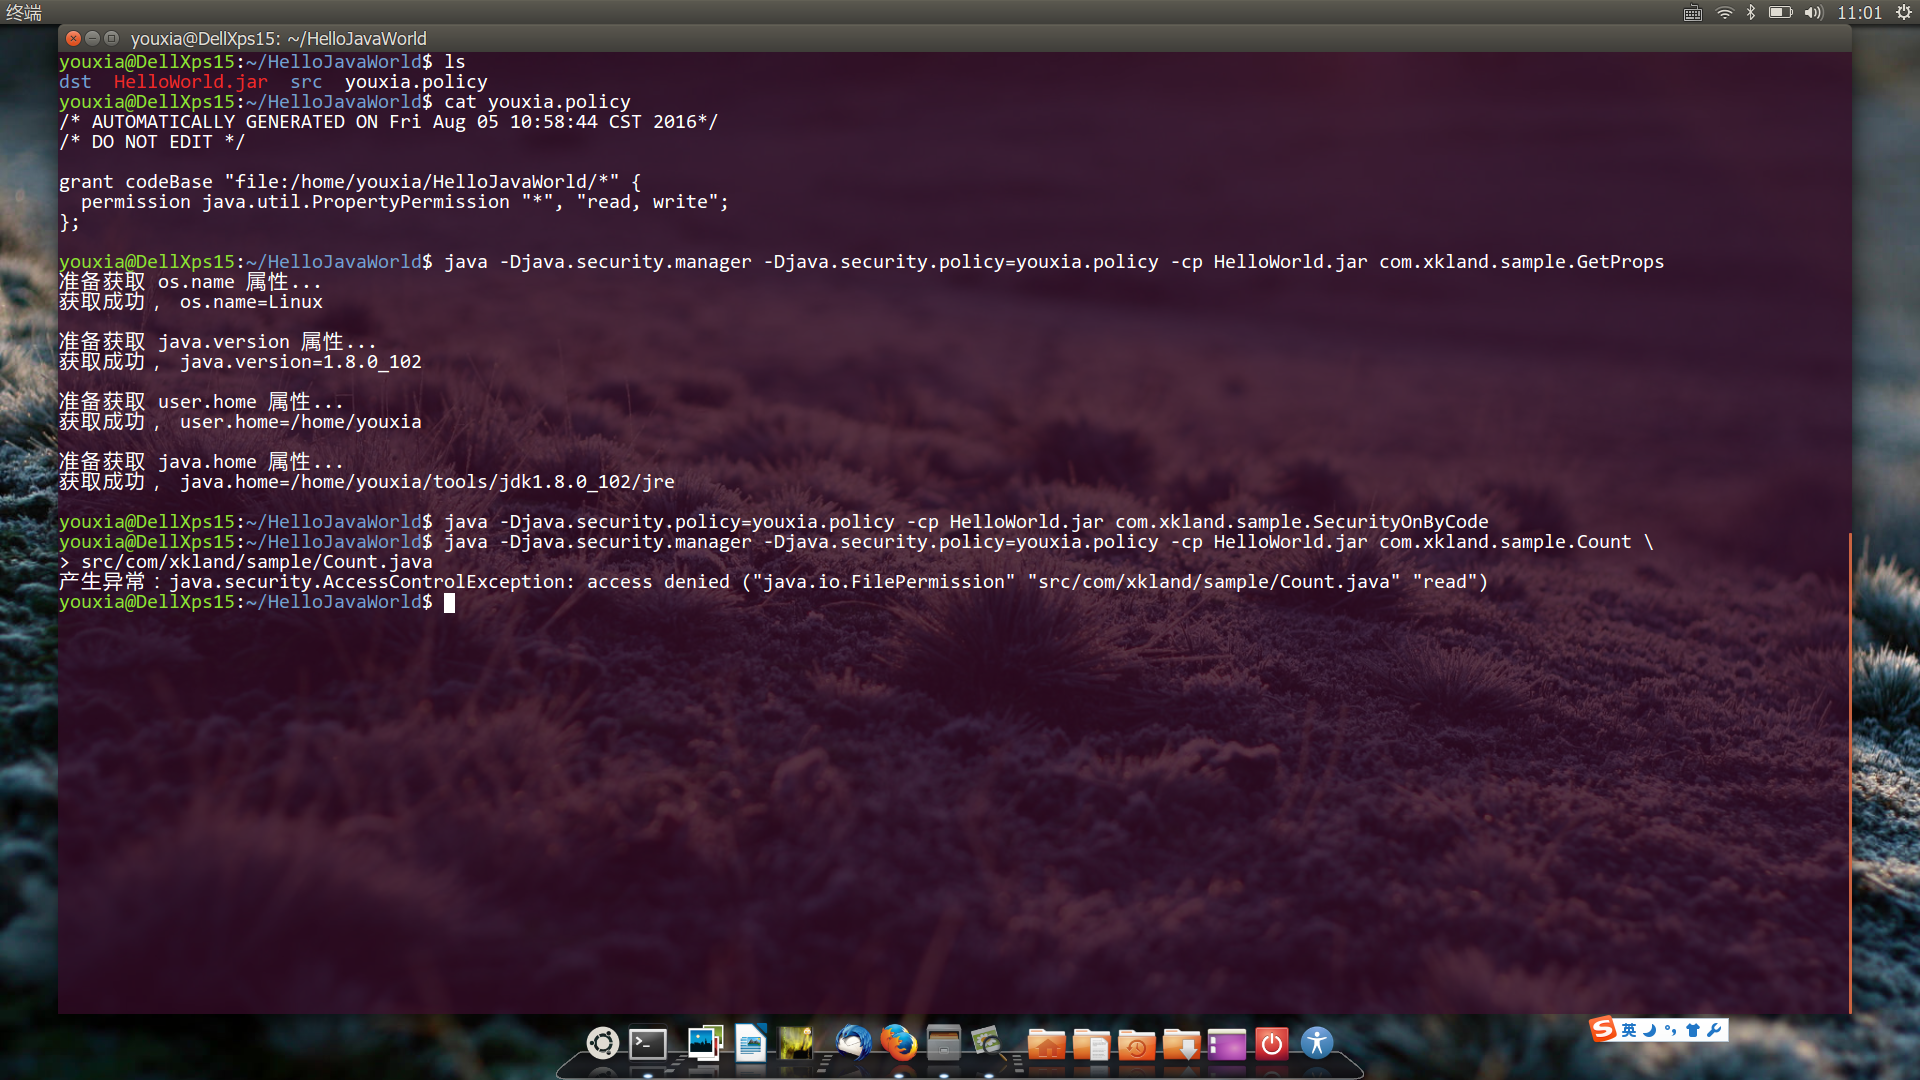Screen dimensions: 1920x1080
Task: Click the 'AUTOMATICALLY GENERATED ON' comment line
Action: coord(388,122)
